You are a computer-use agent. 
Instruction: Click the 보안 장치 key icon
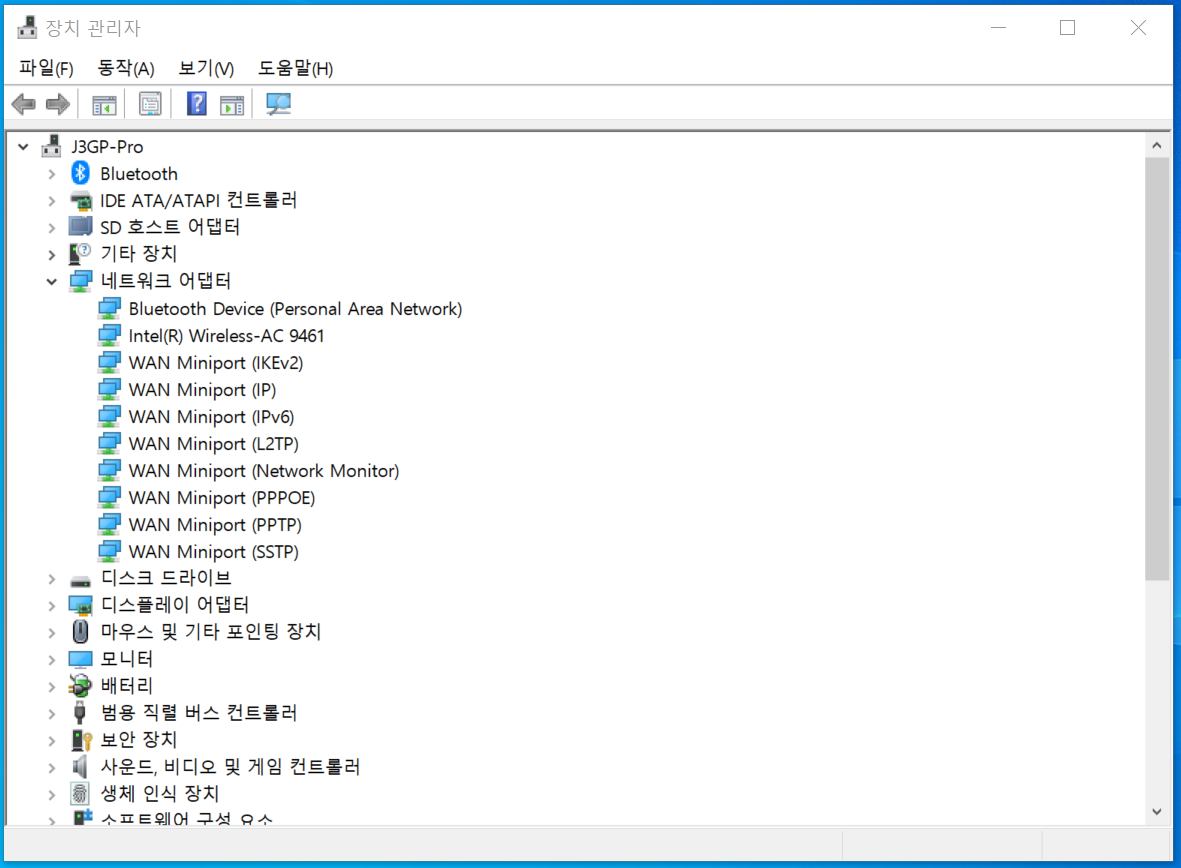81,740
